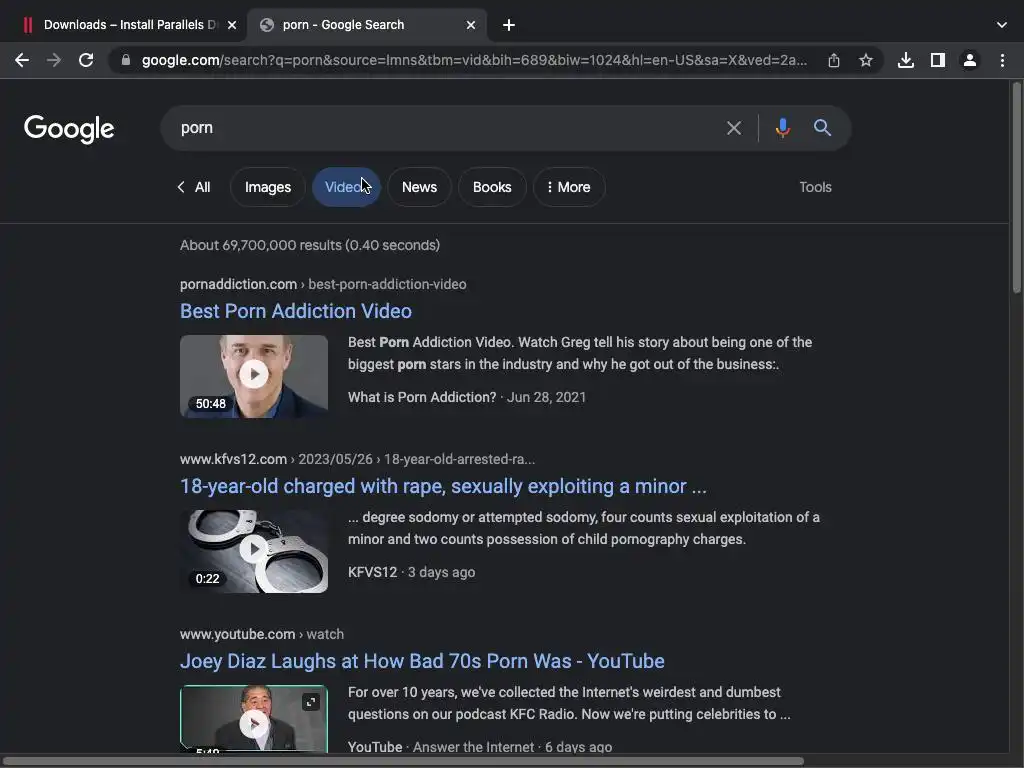Switch to Books results filter
The width and height of the screenshot is (1024, 768).
pyautogui.click(x=492, y=187)
